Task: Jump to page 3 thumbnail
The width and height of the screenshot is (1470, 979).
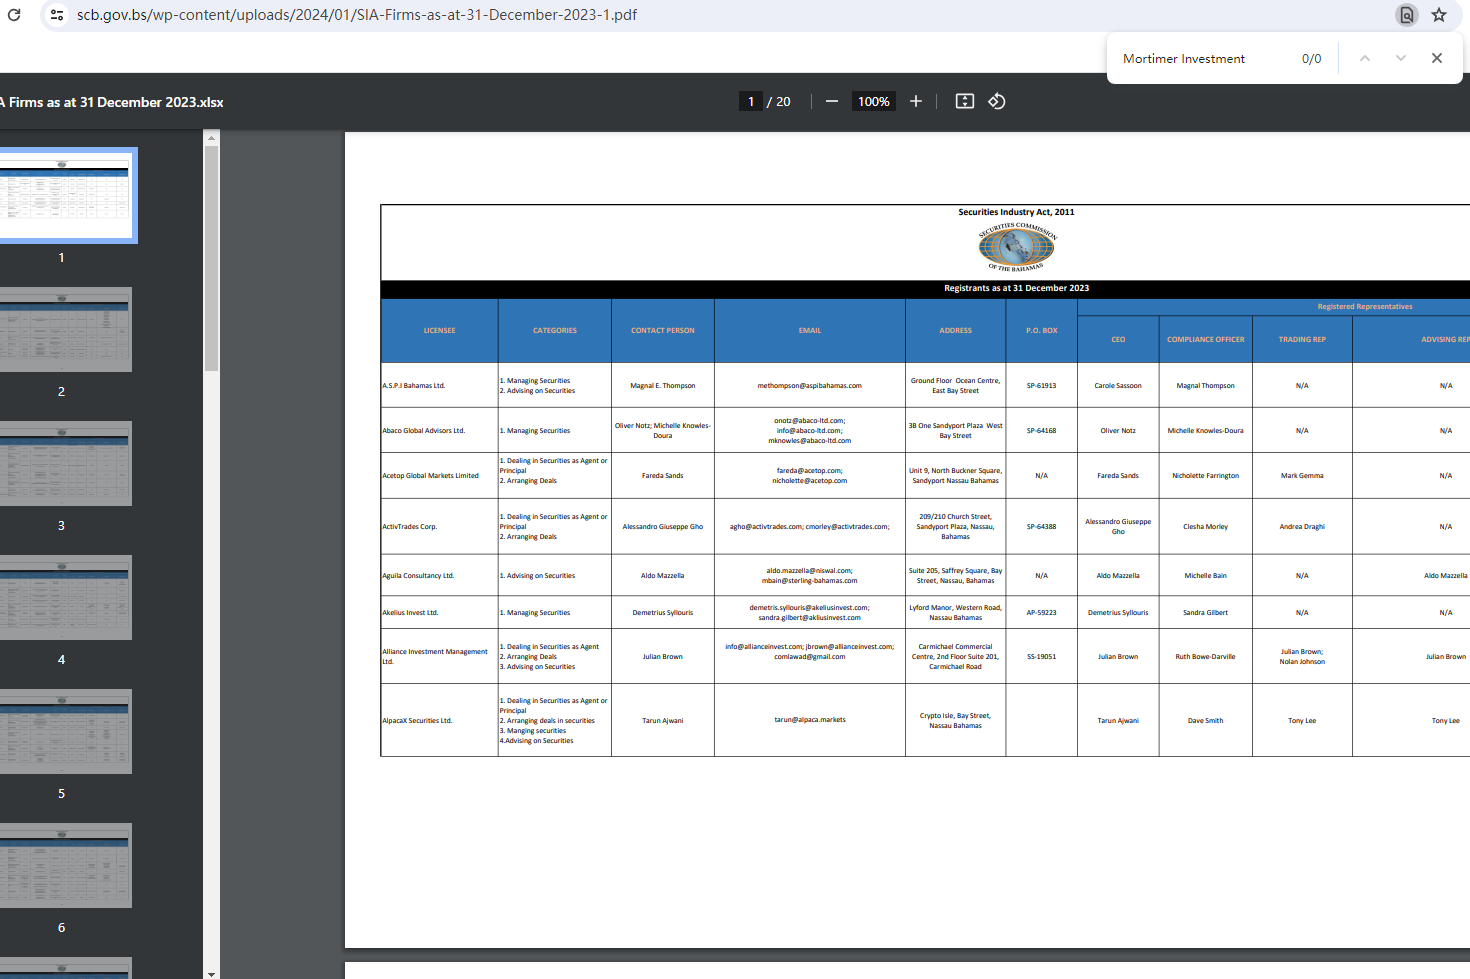Action: [x=65, y=464]
